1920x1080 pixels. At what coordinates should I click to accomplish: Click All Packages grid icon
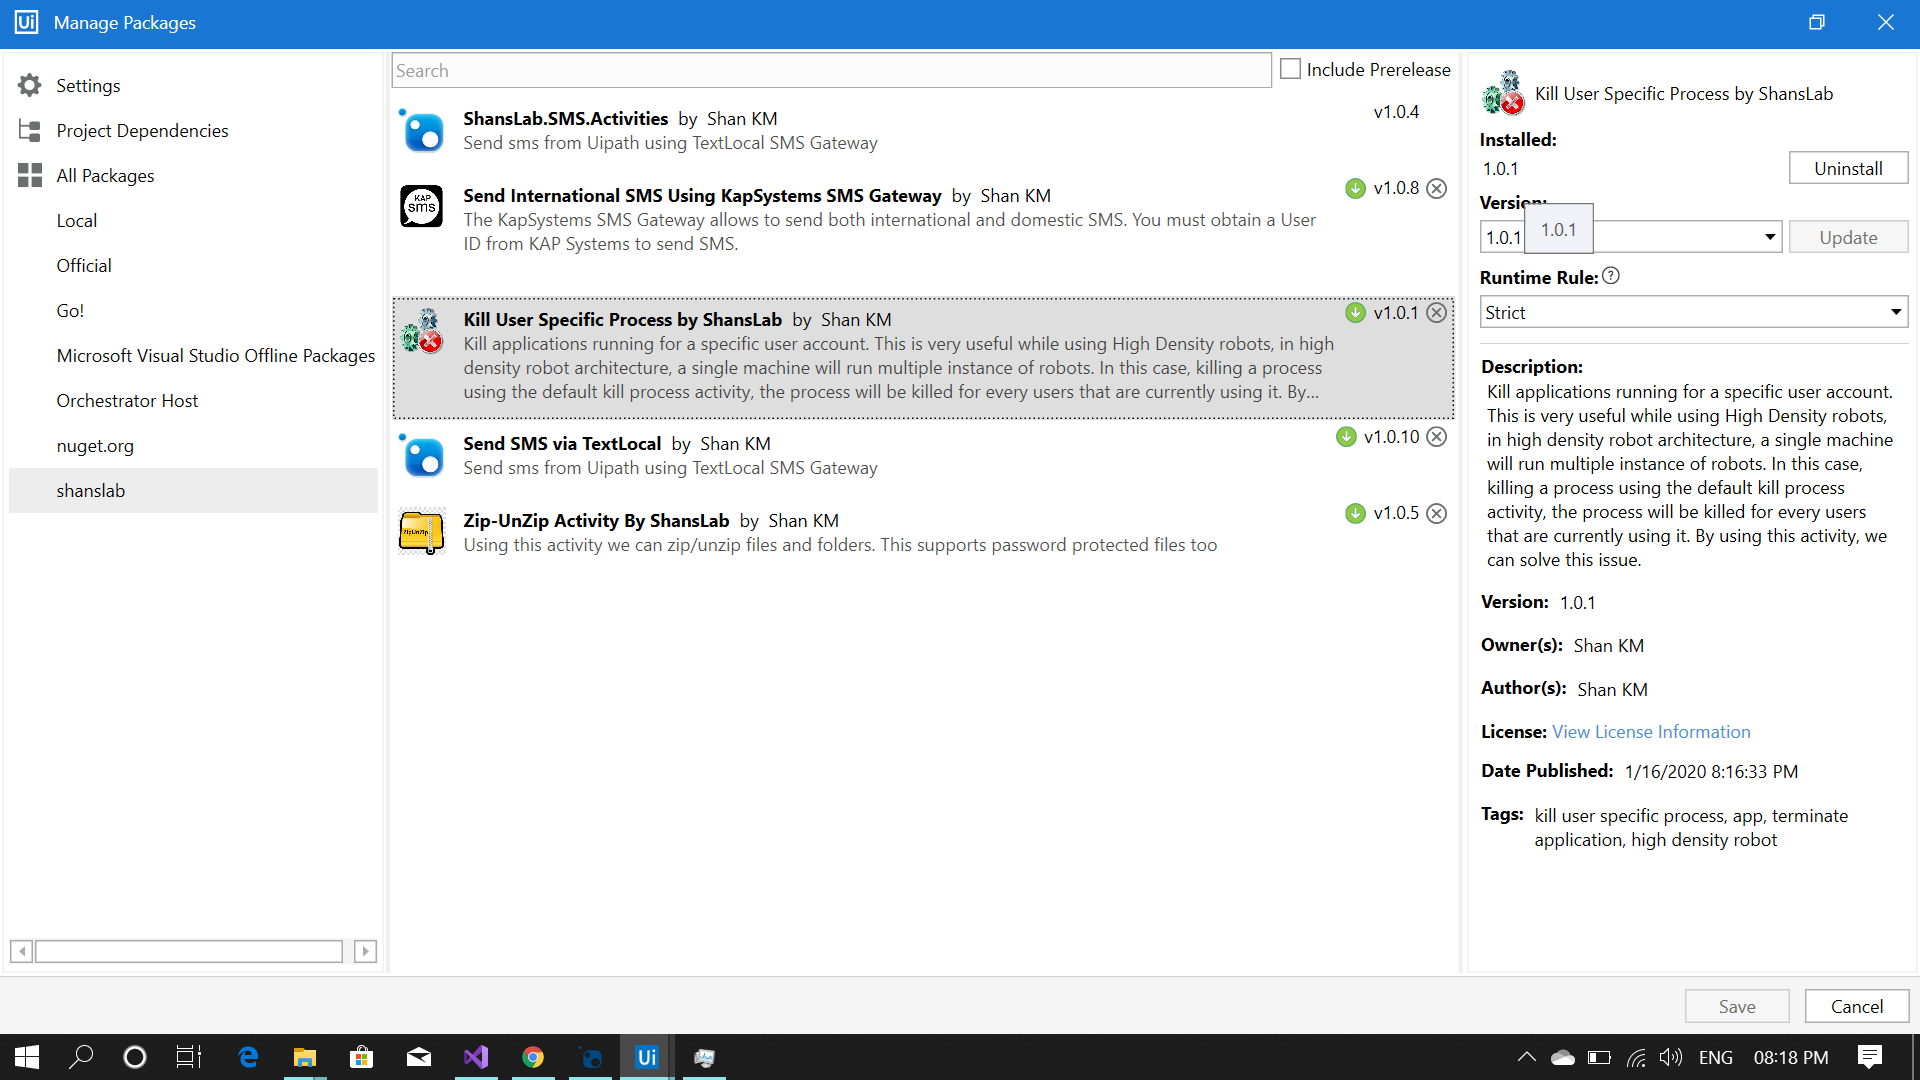coord(30,176)
